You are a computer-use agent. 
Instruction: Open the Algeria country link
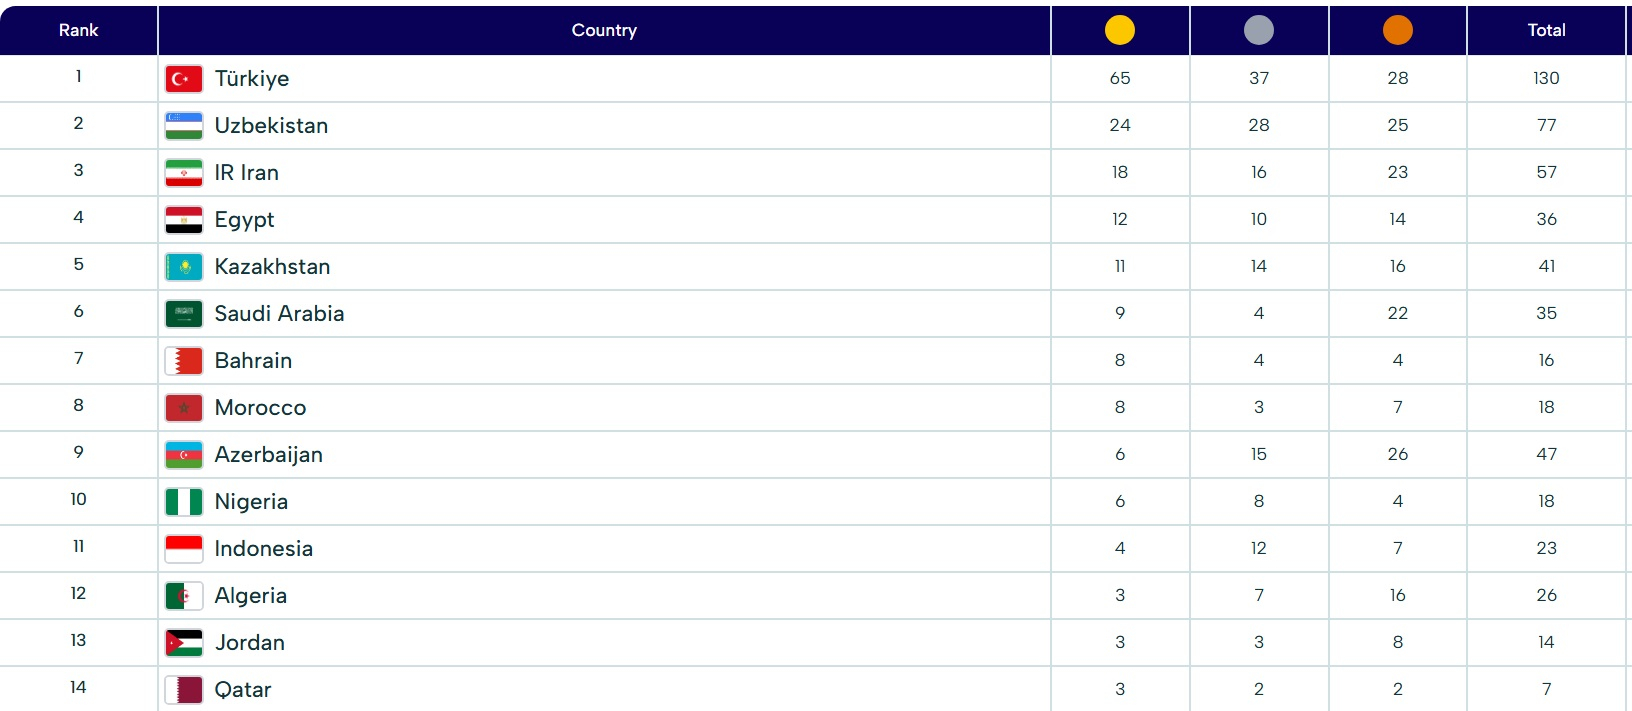click(250, 596)
